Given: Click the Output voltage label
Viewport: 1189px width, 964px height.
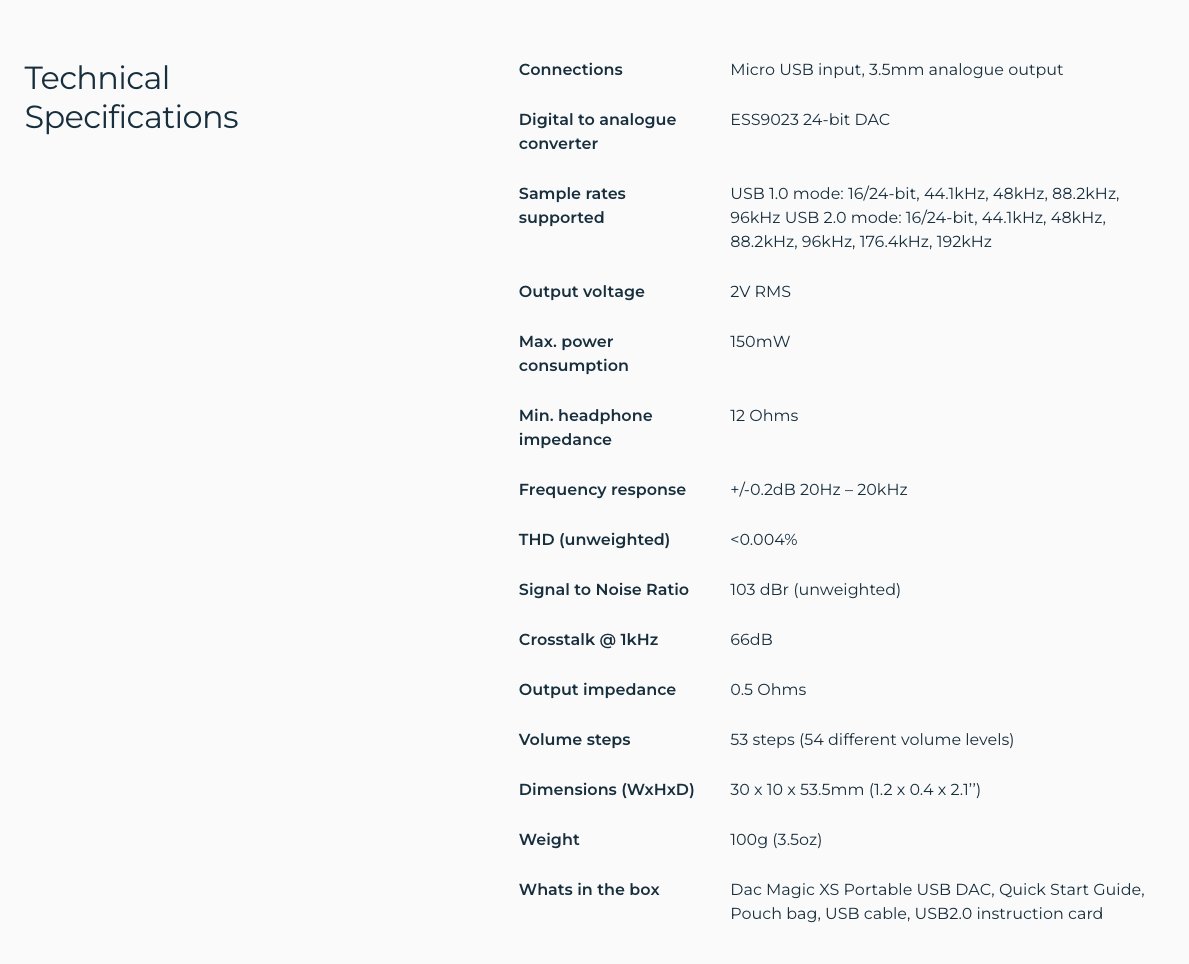Looking at the screenshot, I should coord(581,291).
